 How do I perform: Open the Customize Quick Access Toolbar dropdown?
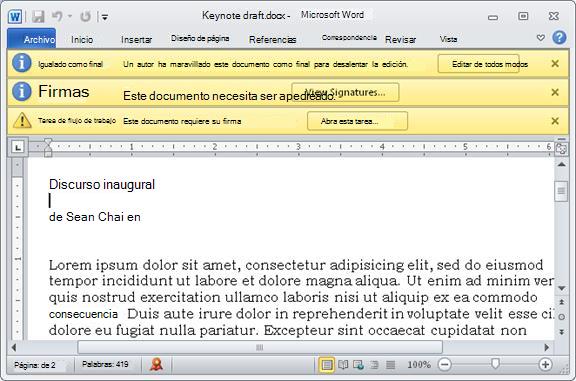coord(105,17)
